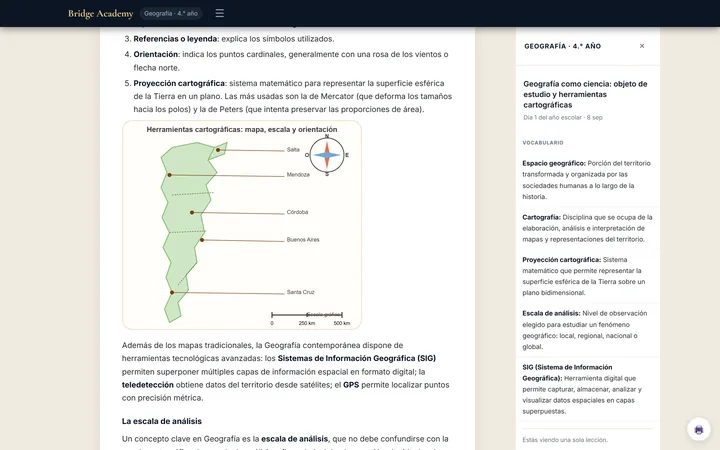Select the Espacio geográfico vocabulary term
Image resolution: width=720 pixels, height=450 pixels.
554,163
